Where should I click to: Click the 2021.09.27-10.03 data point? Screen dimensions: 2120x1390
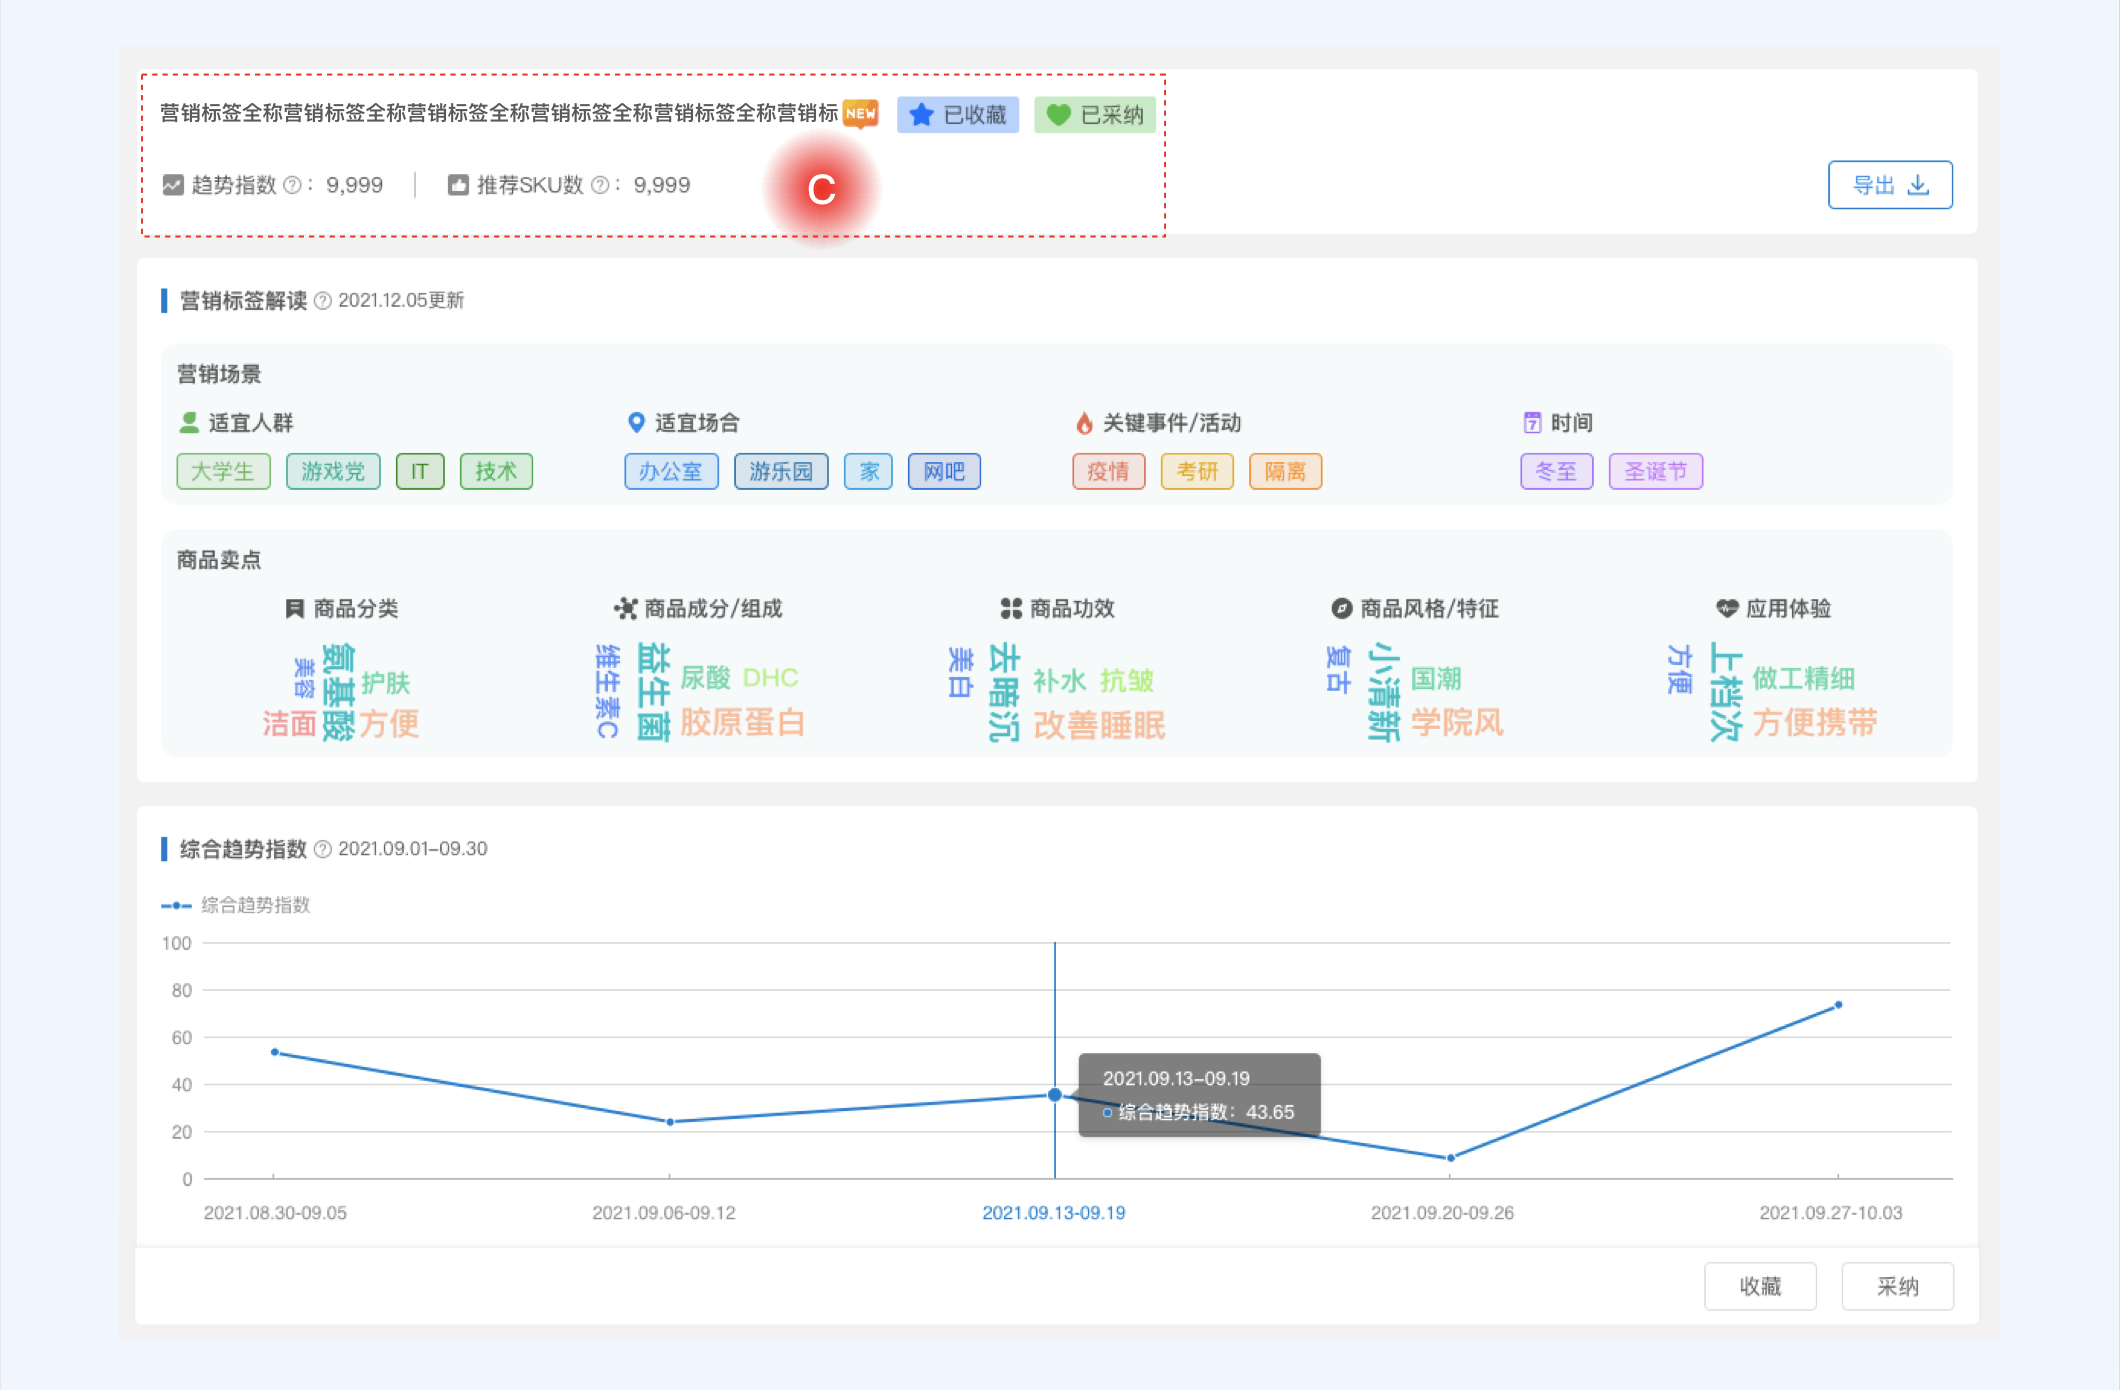1838,1005
